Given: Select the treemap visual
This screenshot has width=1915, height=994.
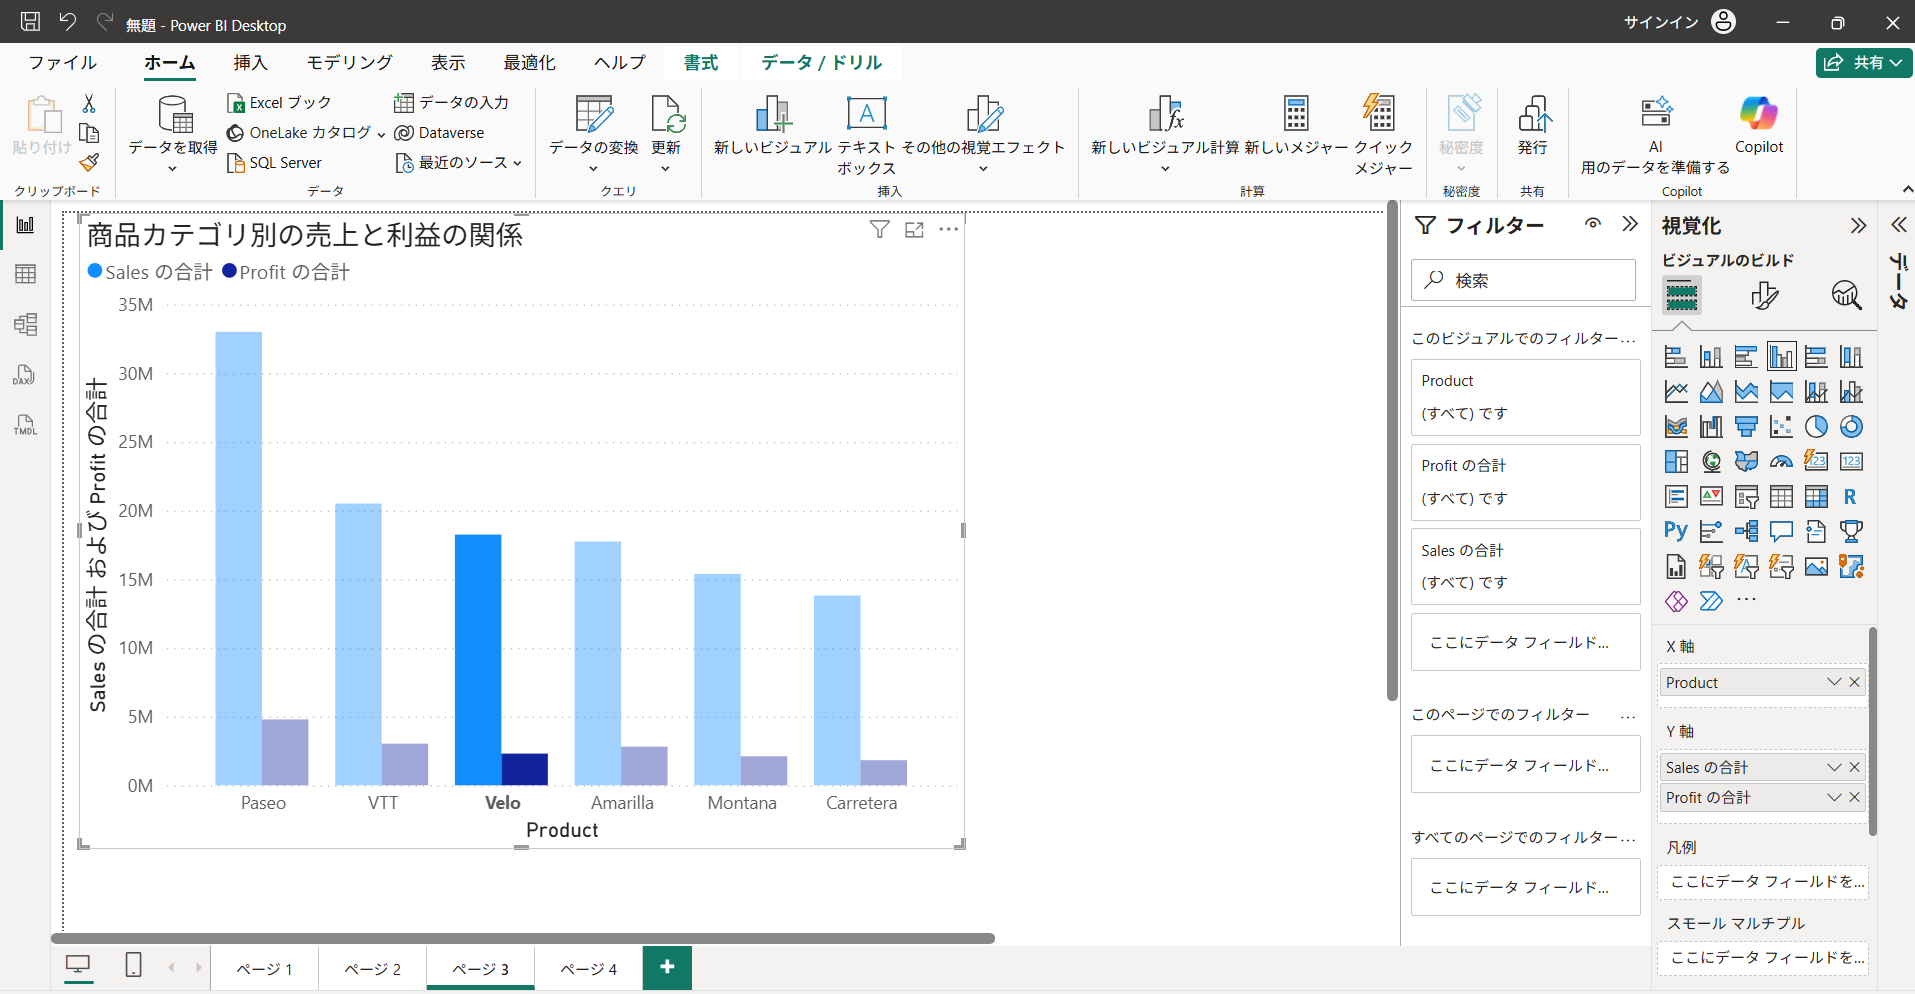Looking at the screenshot, I should (x=1676, y=462).
